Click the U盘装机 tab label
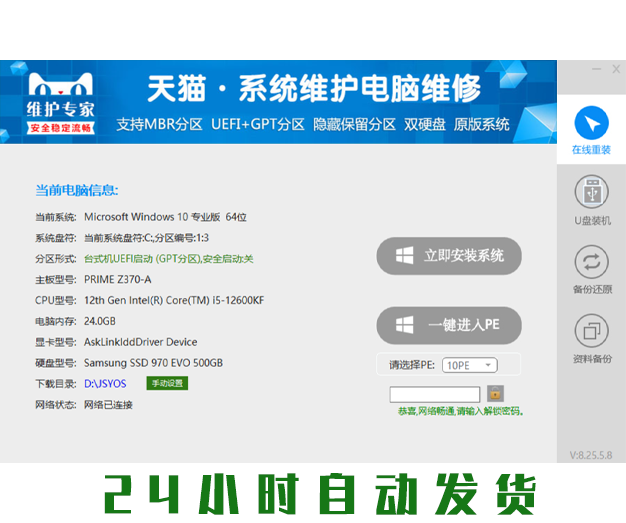The image size is (626, 523). click(x=592, y=220)
